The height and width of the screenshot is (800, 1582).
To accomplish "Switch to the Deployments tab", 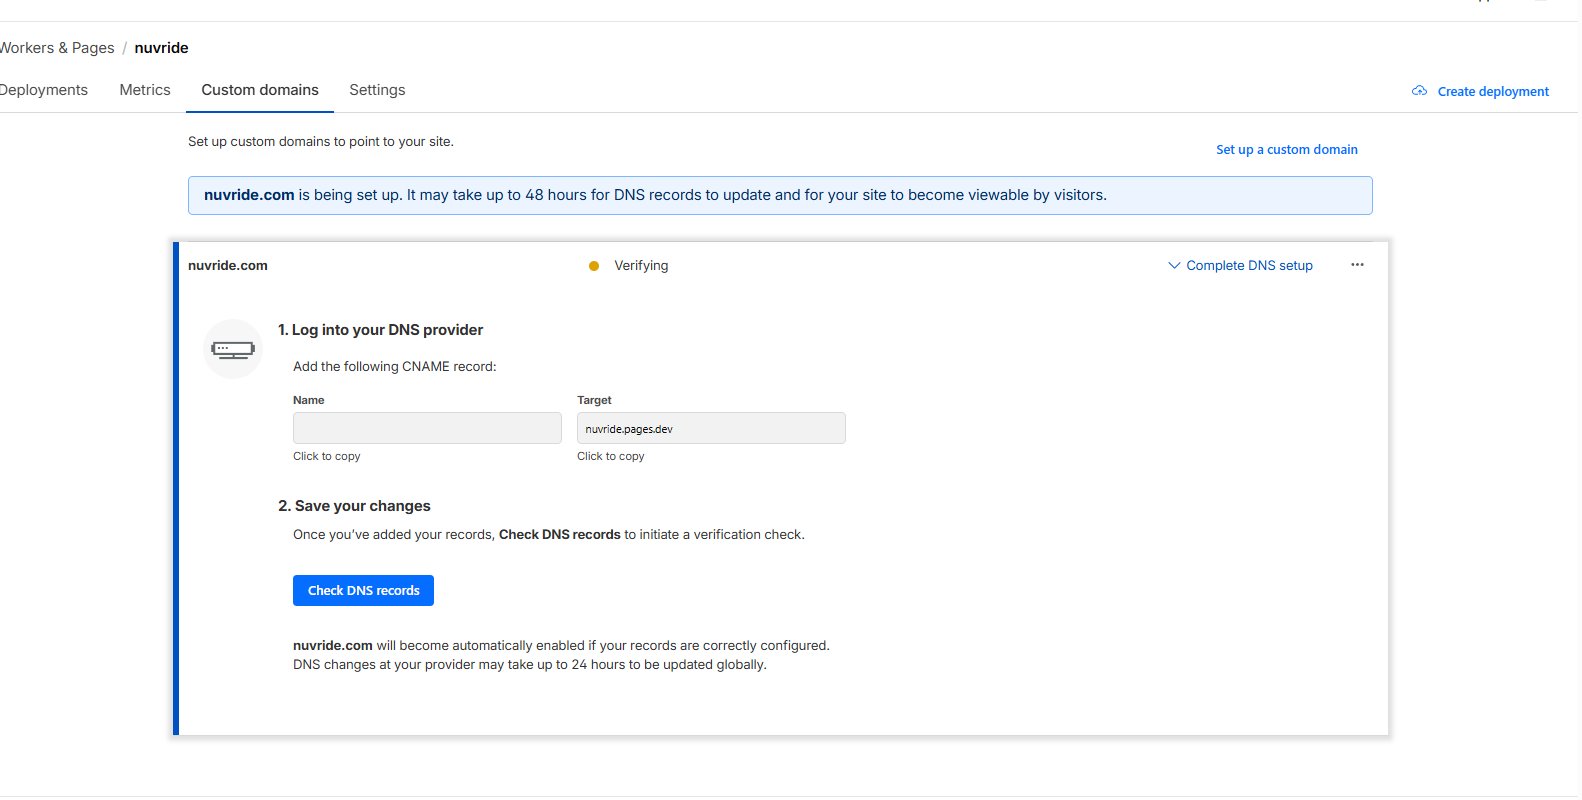I will click(x=43, y=90).
